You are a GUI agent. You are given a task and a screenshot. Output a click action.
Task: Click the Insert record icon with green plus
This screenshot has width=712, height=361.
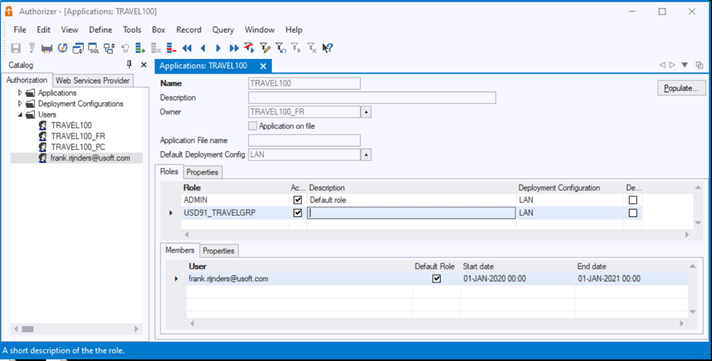pos(140,48)
